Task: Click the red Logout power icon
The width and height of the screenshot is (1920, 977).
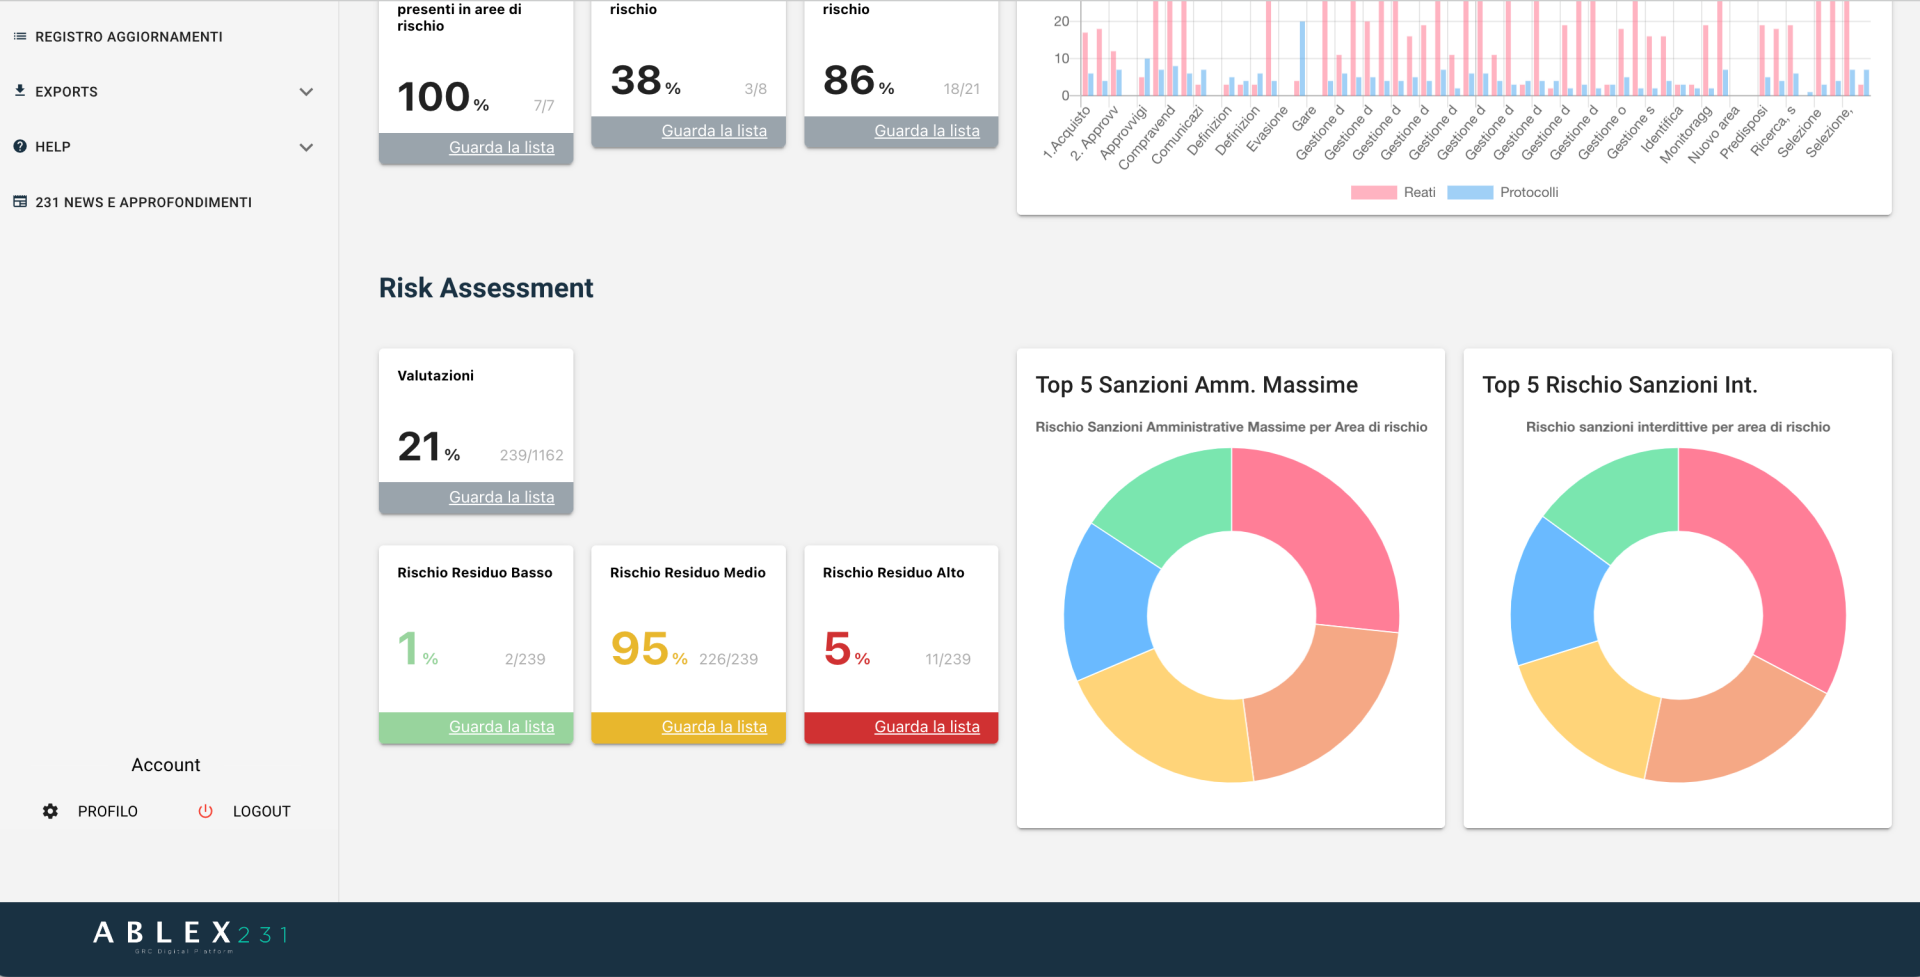Action: (205, 811)
